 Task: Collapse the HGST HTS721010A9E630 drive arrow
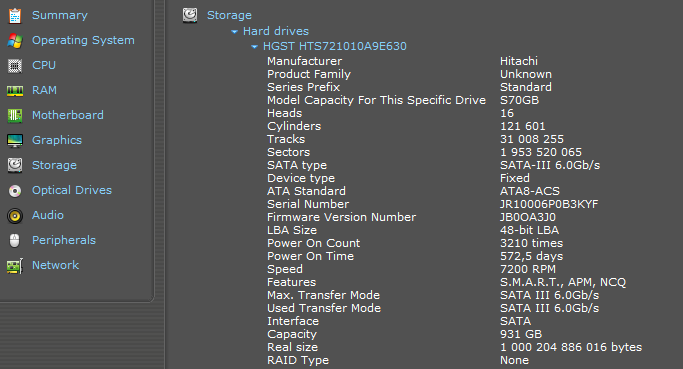pos(254,47)
